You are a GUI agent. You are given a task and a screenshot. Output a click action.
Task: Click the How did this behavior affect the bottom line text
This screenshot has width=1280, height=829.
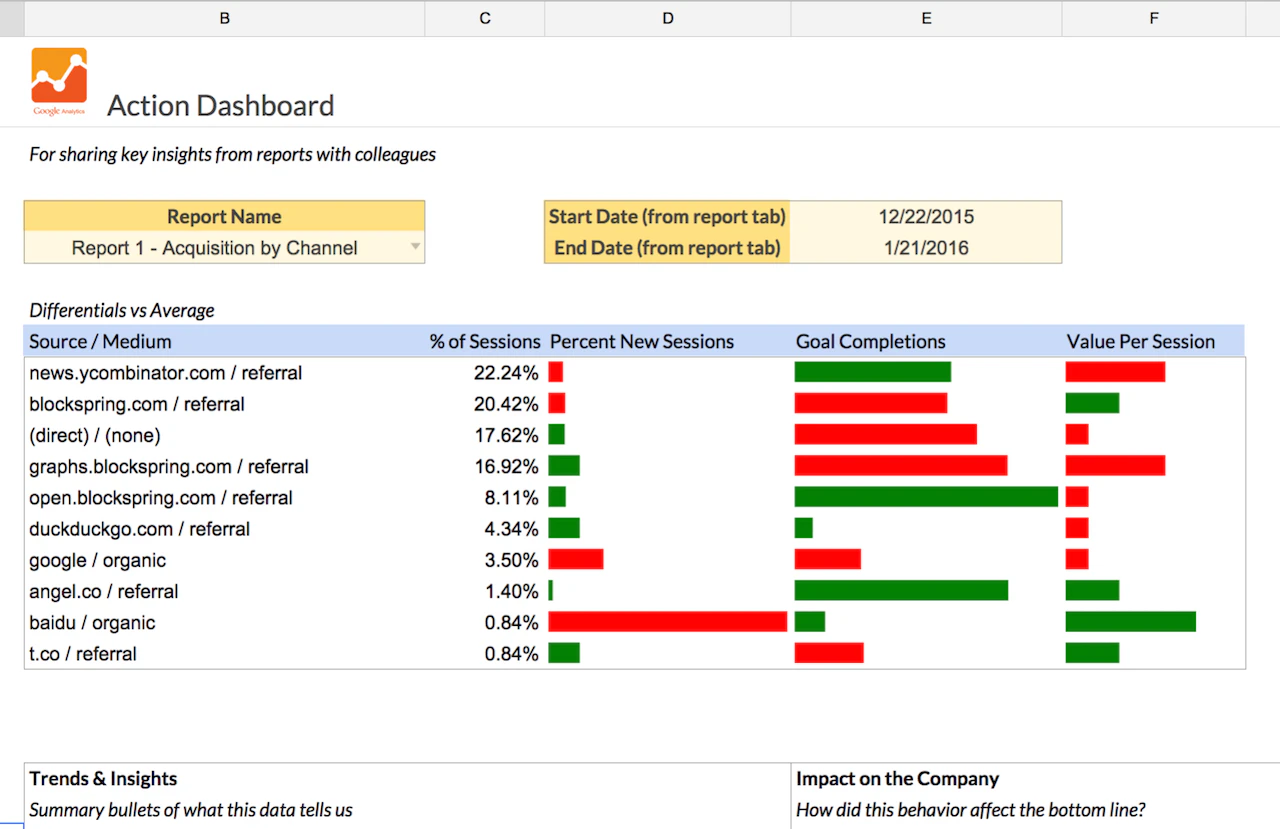point(970,810)
